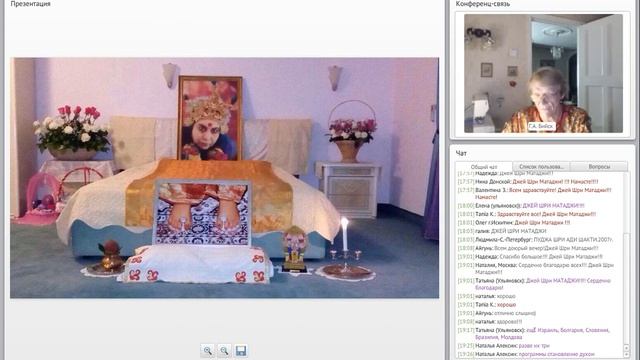Click the presentation slide image

(x=224, y=178)
